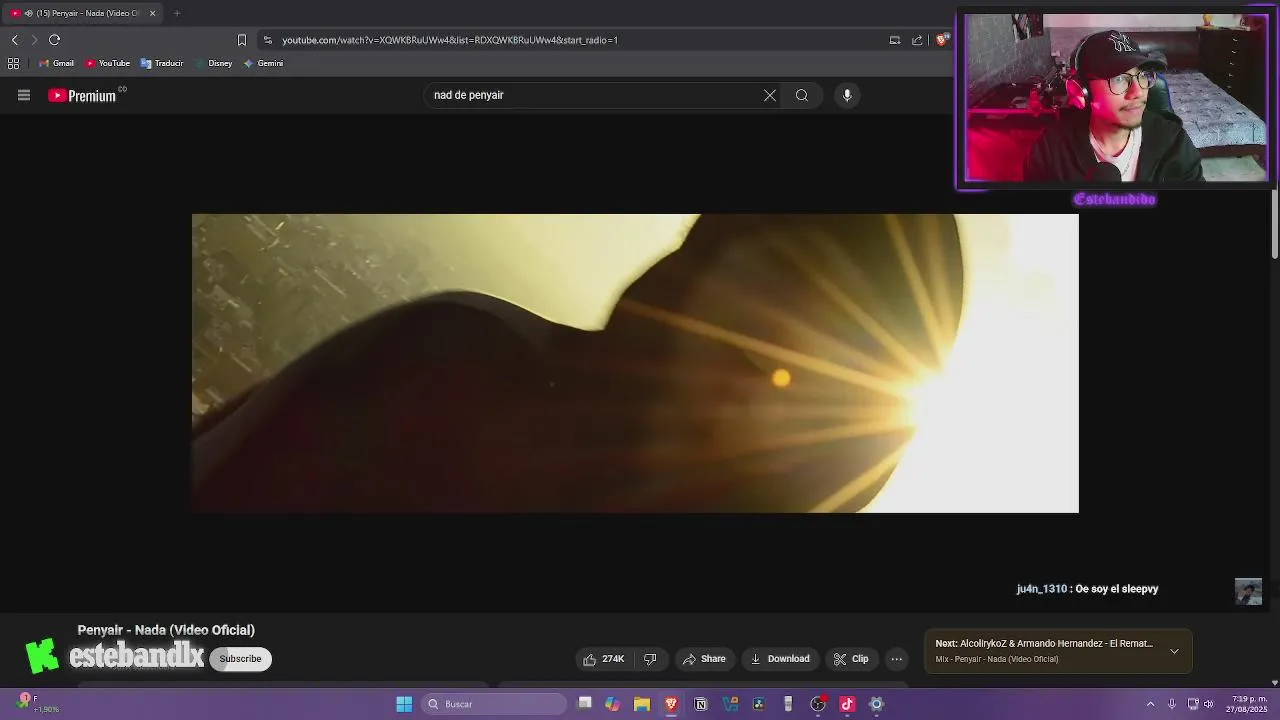
Task: Share the video
Action: (x=704, y=659)
